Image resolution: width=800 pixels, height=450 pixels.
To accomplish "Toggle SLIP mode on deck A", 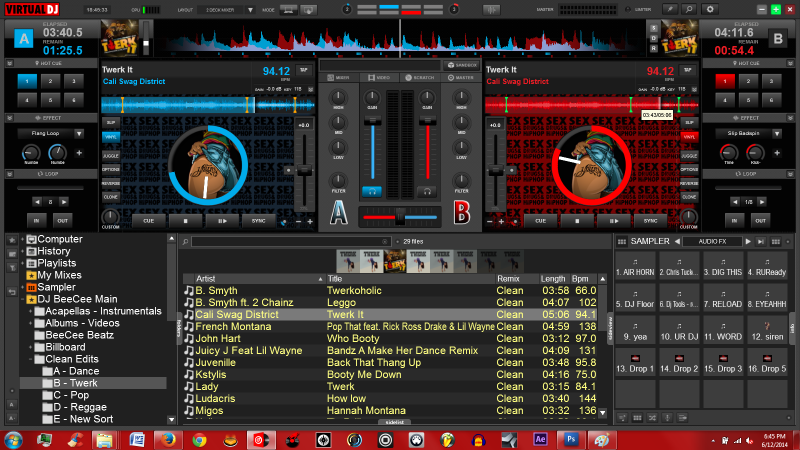I will (x=111, y=122).
